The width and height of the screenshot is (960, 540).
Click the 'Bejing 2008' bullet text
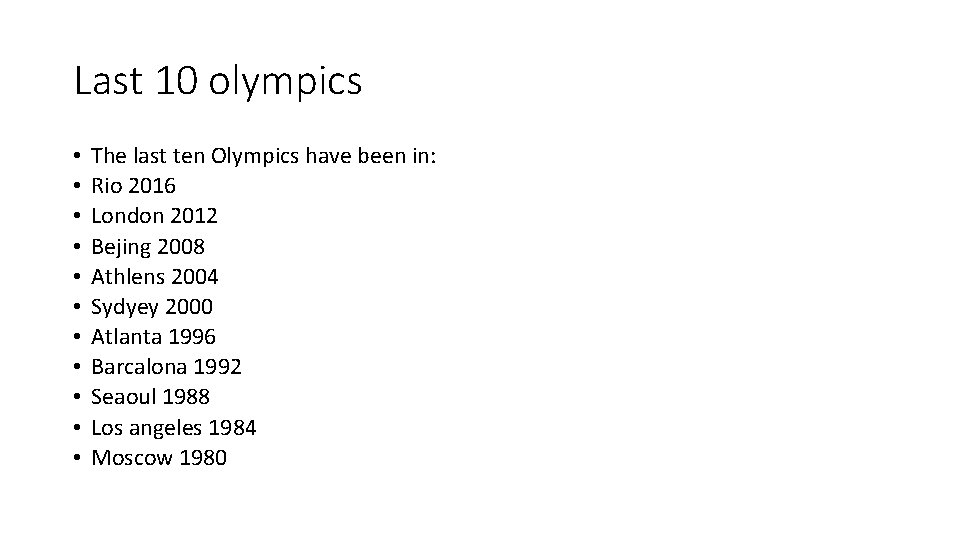pyautogui.click(x=148, y=247)
